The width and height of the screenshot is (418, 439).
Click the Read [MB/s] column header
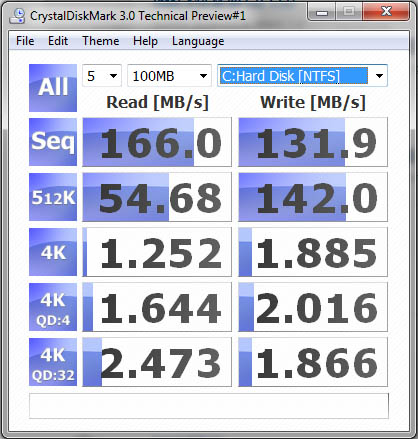[x=157, y=102]
